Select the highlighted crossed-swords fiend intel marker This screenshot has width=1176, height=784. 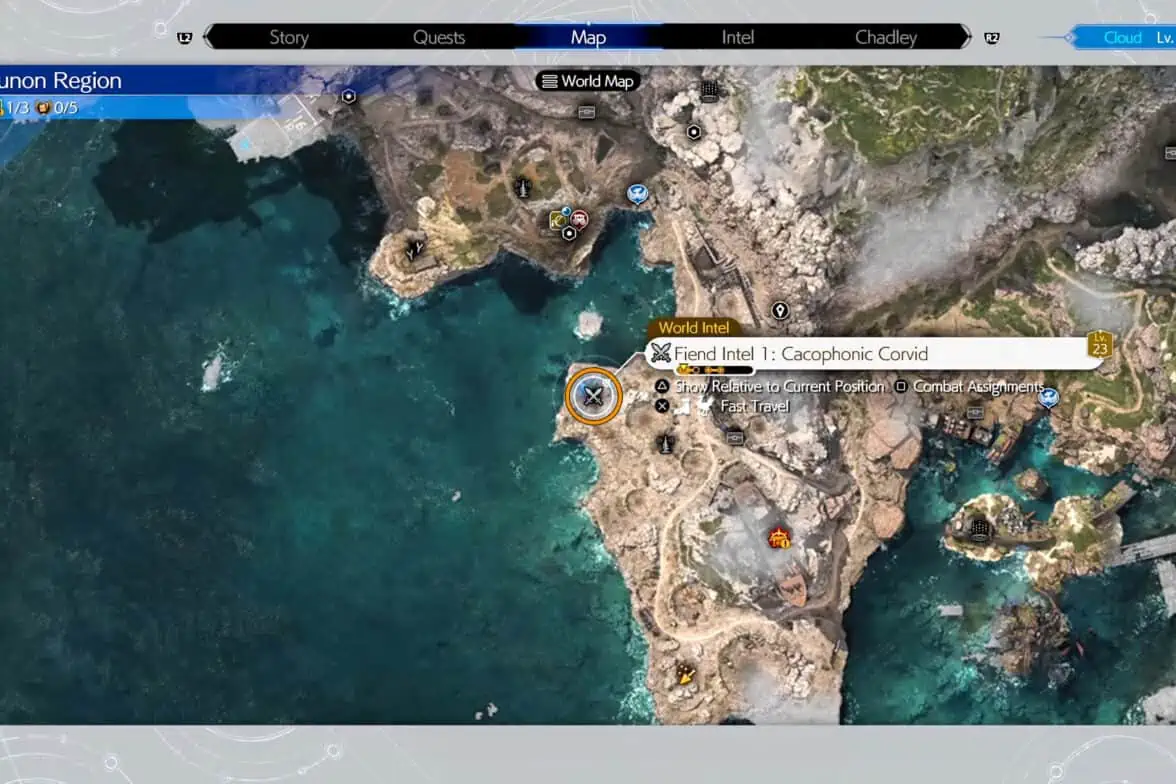593,395
